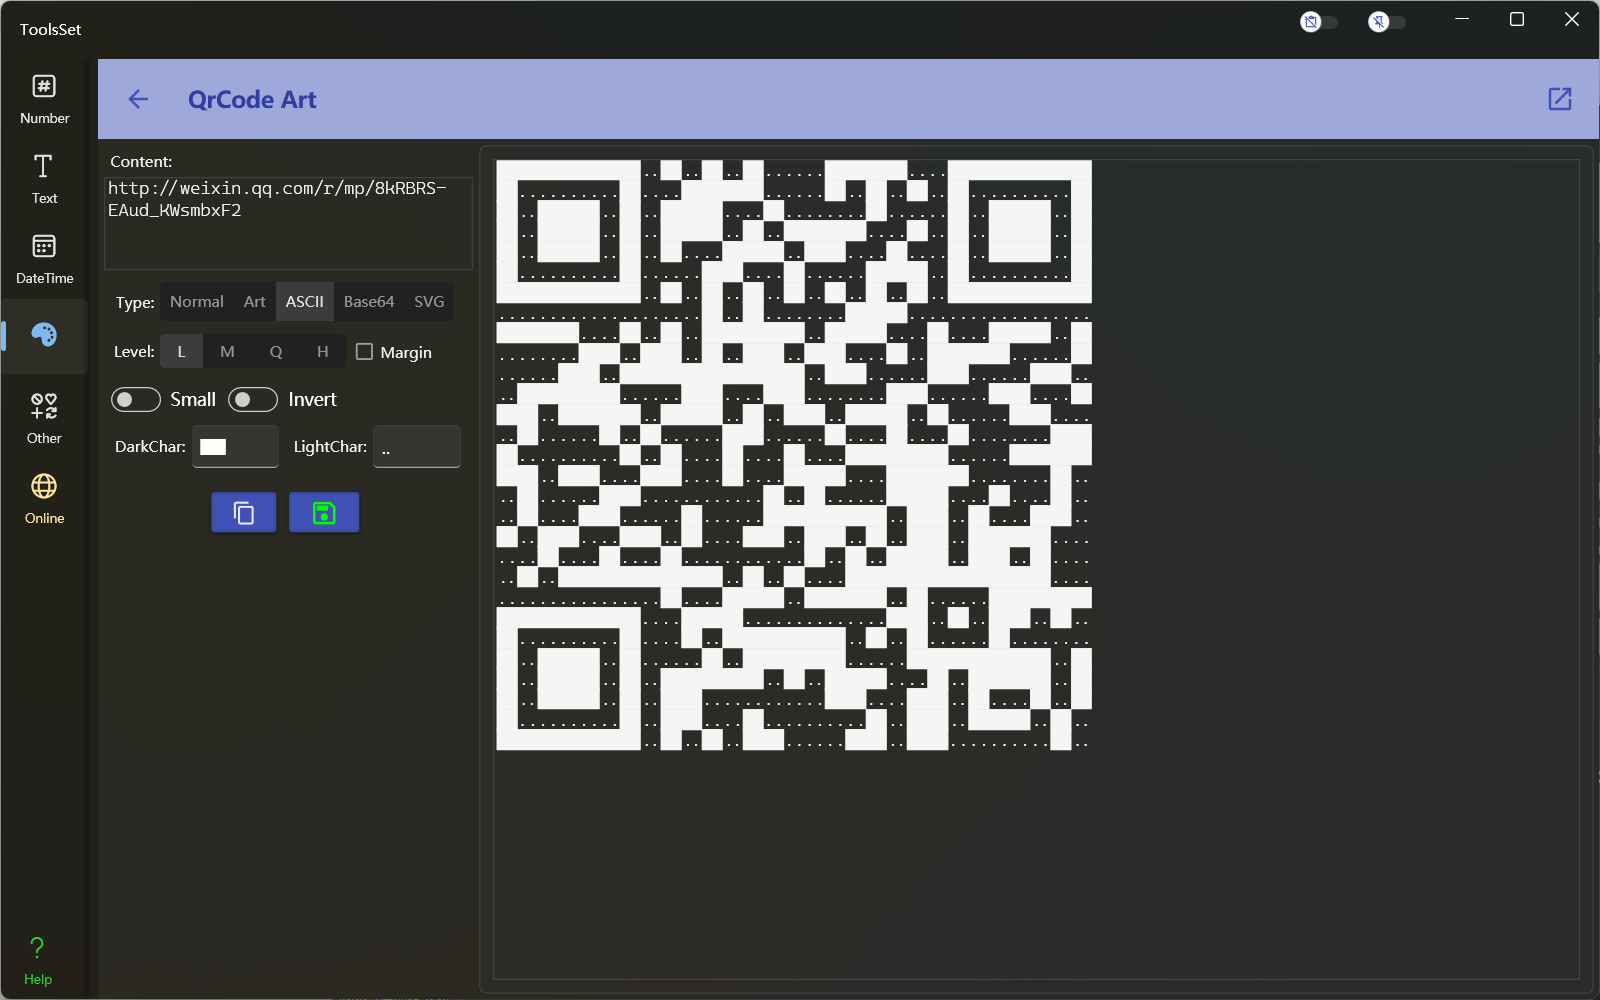Open the Online tools section
The height and width of the screenshot is (1000, 1600).
[x=44, y=499]
